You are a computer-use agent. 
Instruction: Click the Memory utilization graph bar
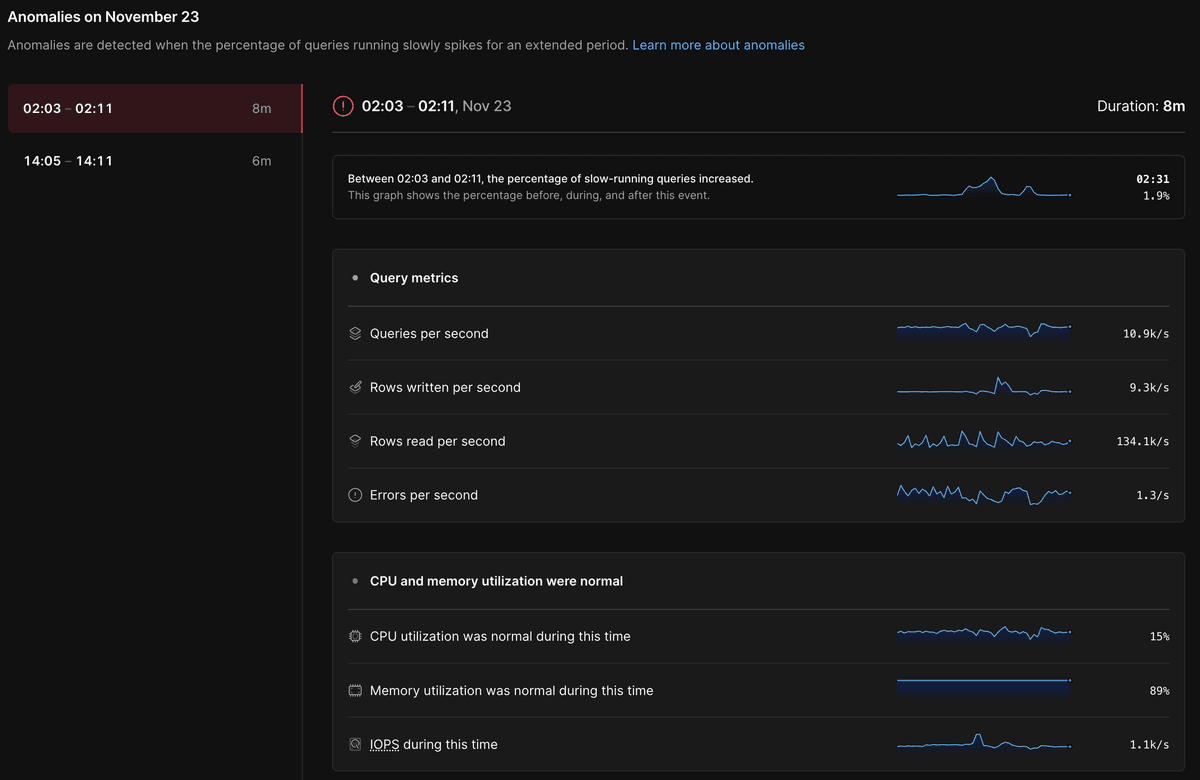(x=984, y=685)
